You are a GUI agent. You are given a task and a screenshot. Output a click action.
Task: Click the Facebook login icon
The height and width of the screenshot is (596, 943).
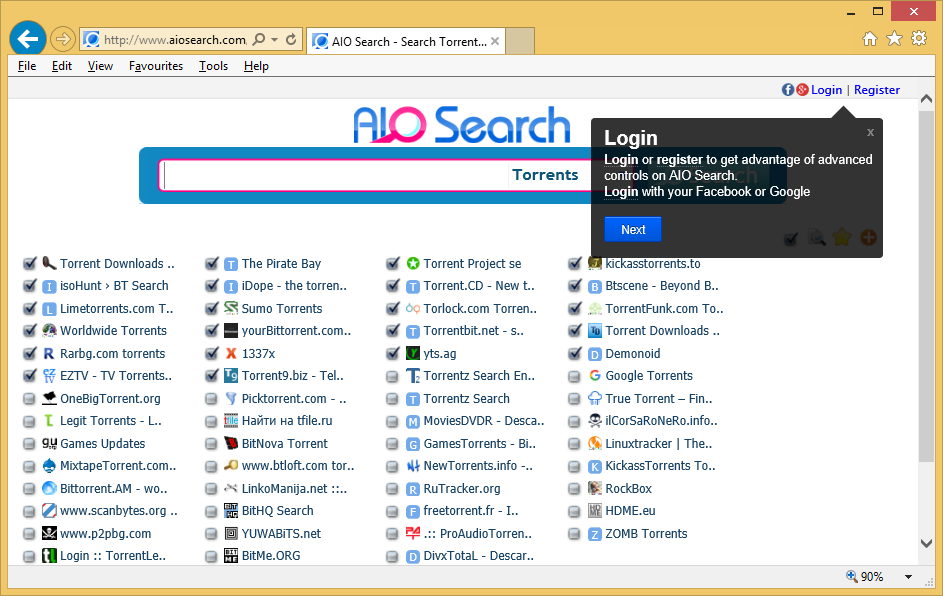(x=788, y=90)
